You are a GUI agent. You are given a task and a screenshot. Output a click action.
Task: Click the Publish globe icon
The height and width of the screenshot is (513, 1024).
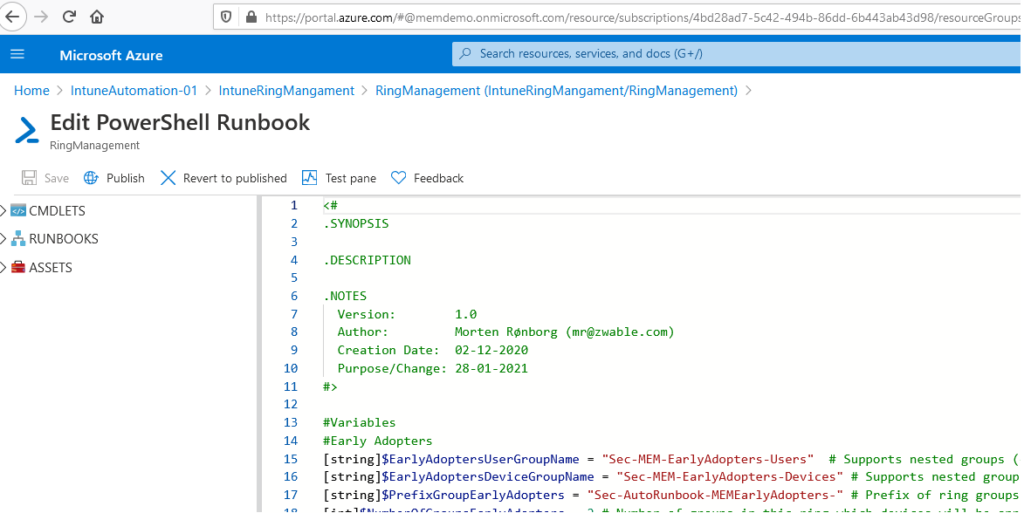91,178
